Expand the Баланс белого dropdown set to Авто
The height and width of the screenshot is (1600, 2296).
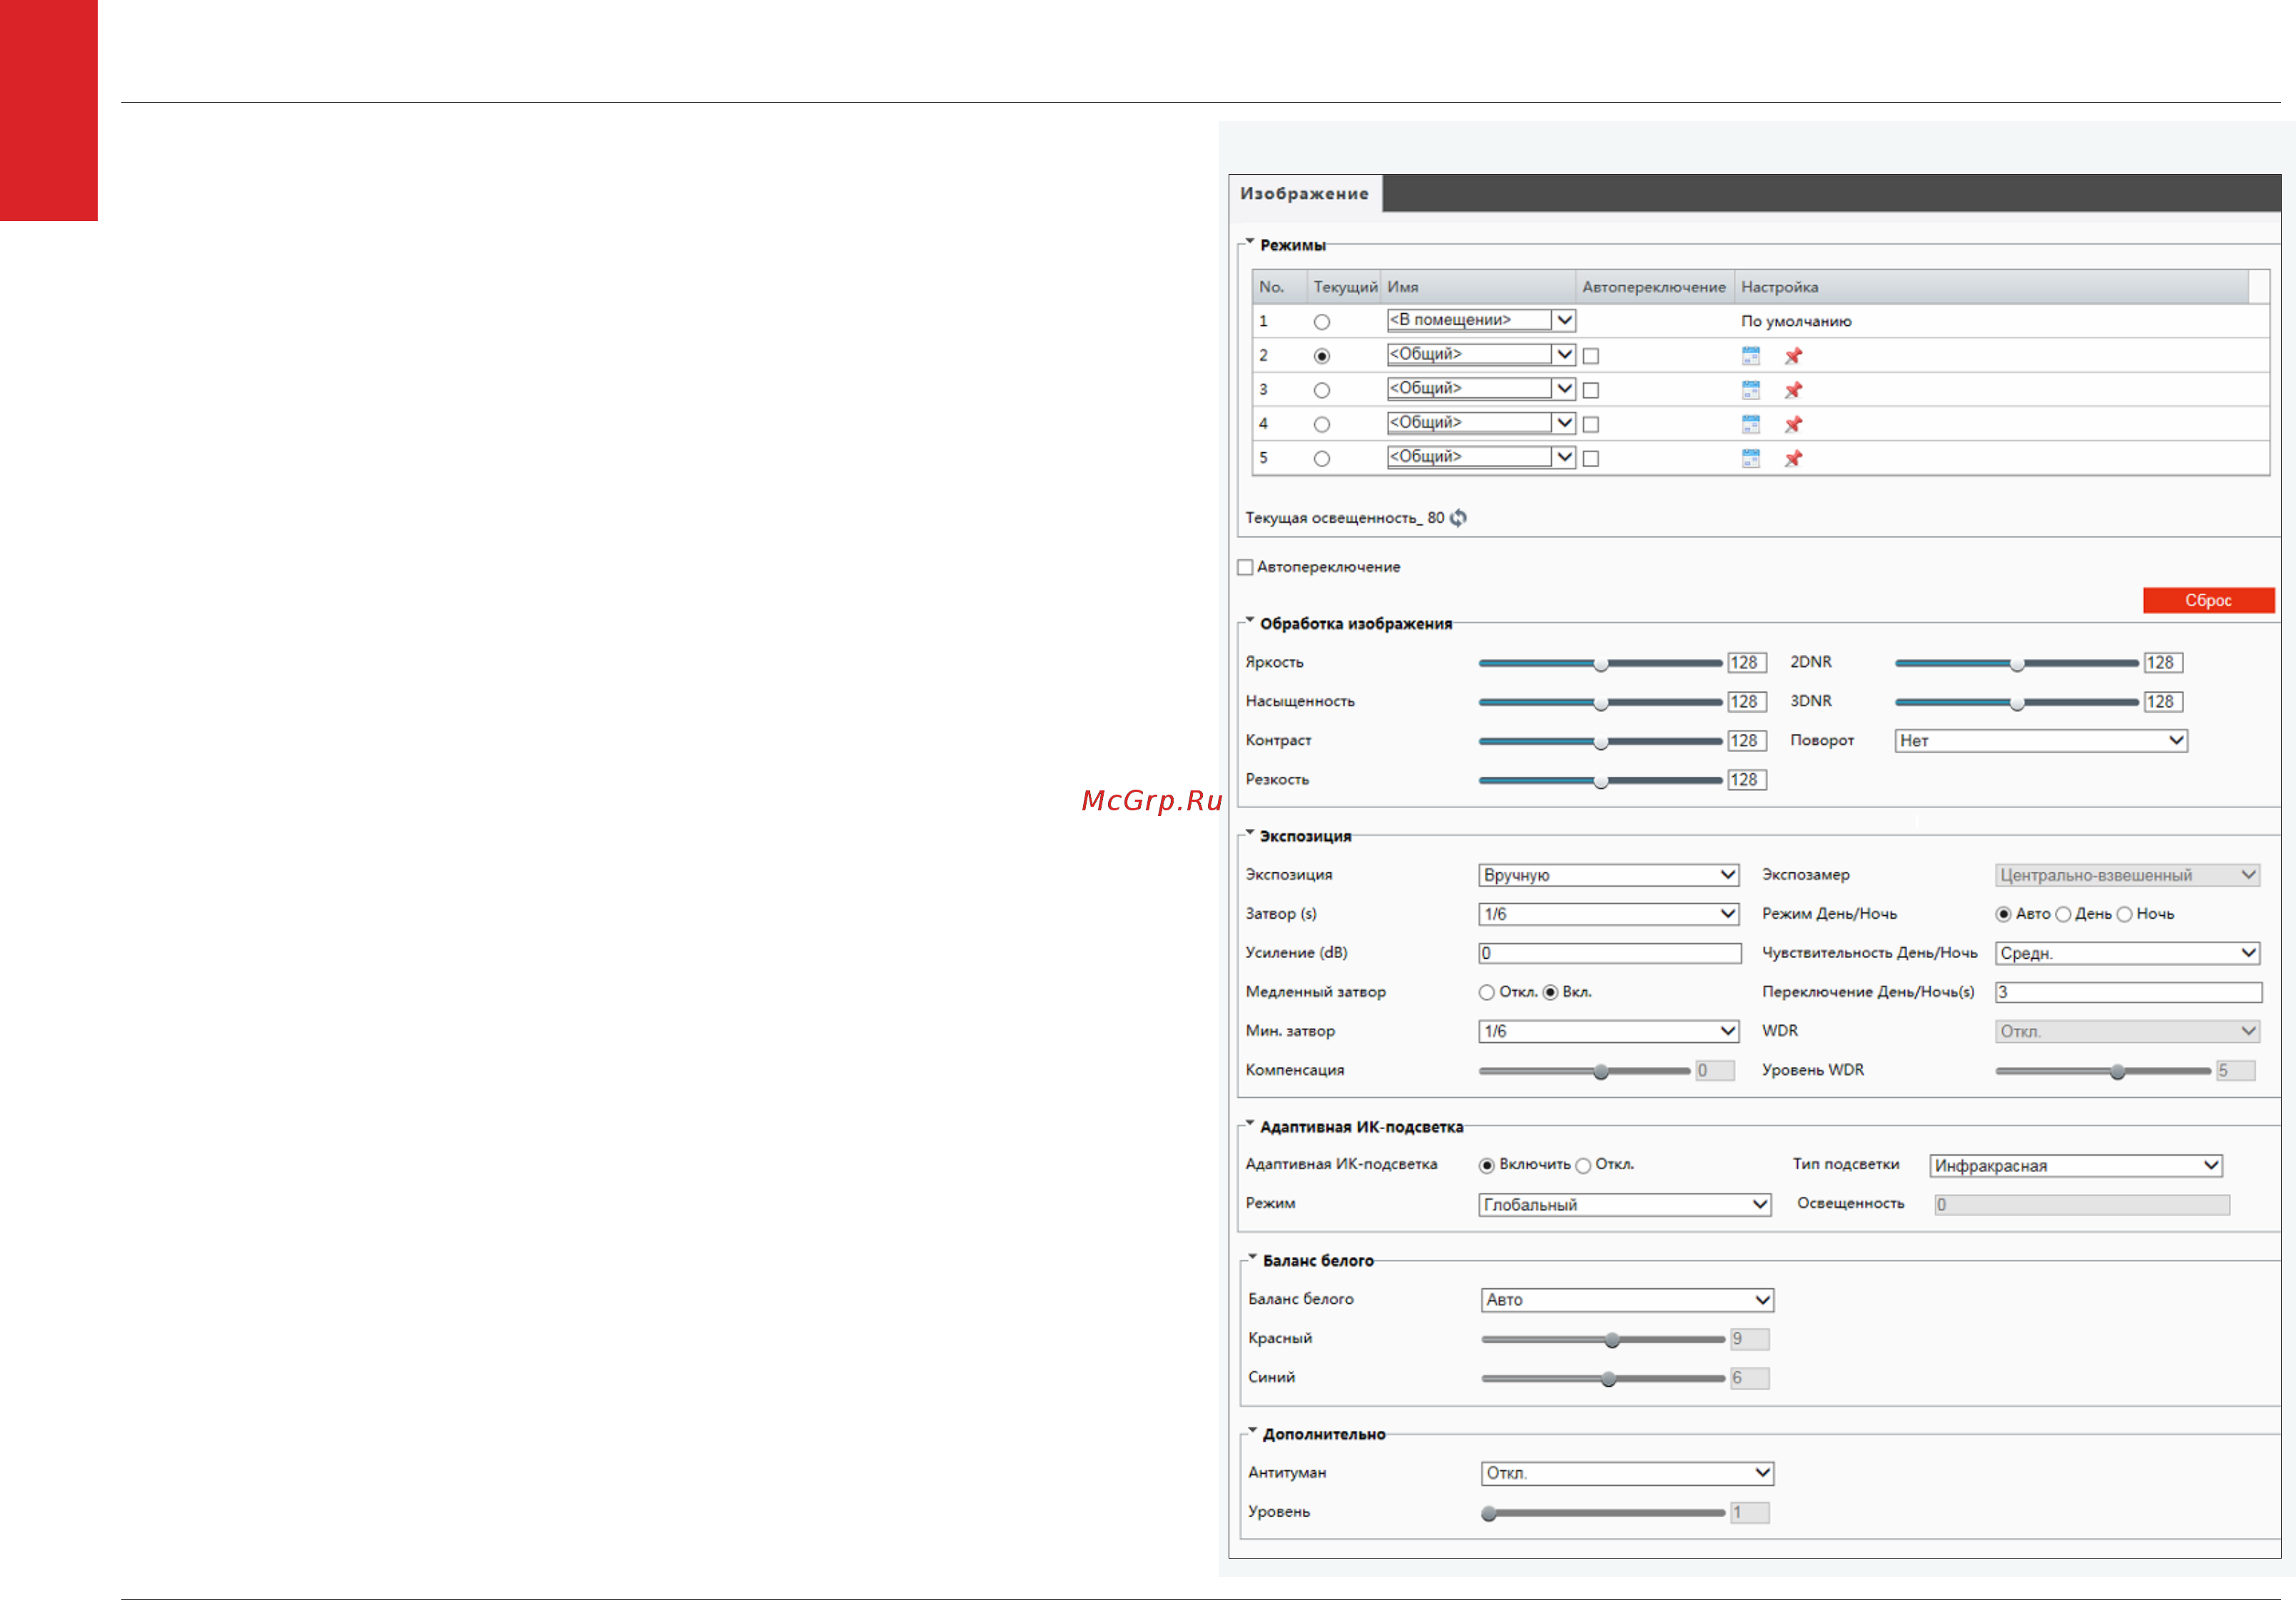pyautogui.click(x=1626, y=1300)
